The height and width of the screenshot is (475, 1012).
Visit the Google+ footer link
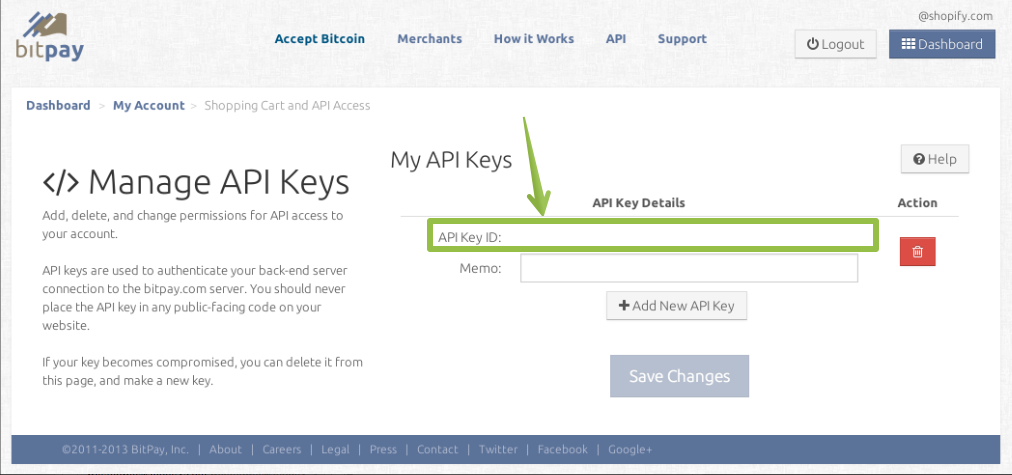click(631, 449)
